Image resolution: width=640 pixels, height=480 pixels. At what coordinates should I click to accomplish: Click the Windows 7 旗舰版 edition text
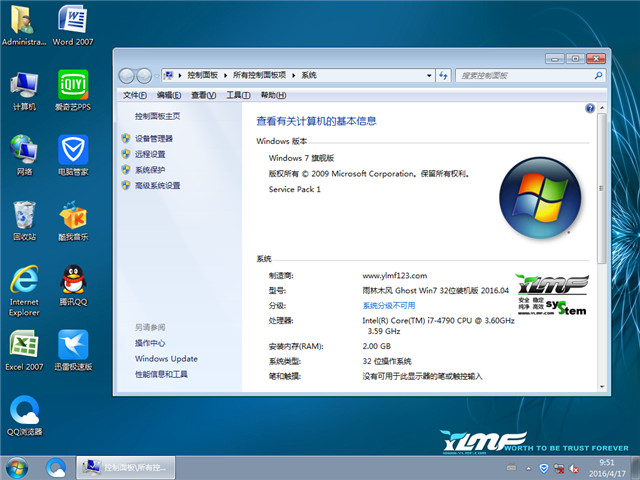301,158
